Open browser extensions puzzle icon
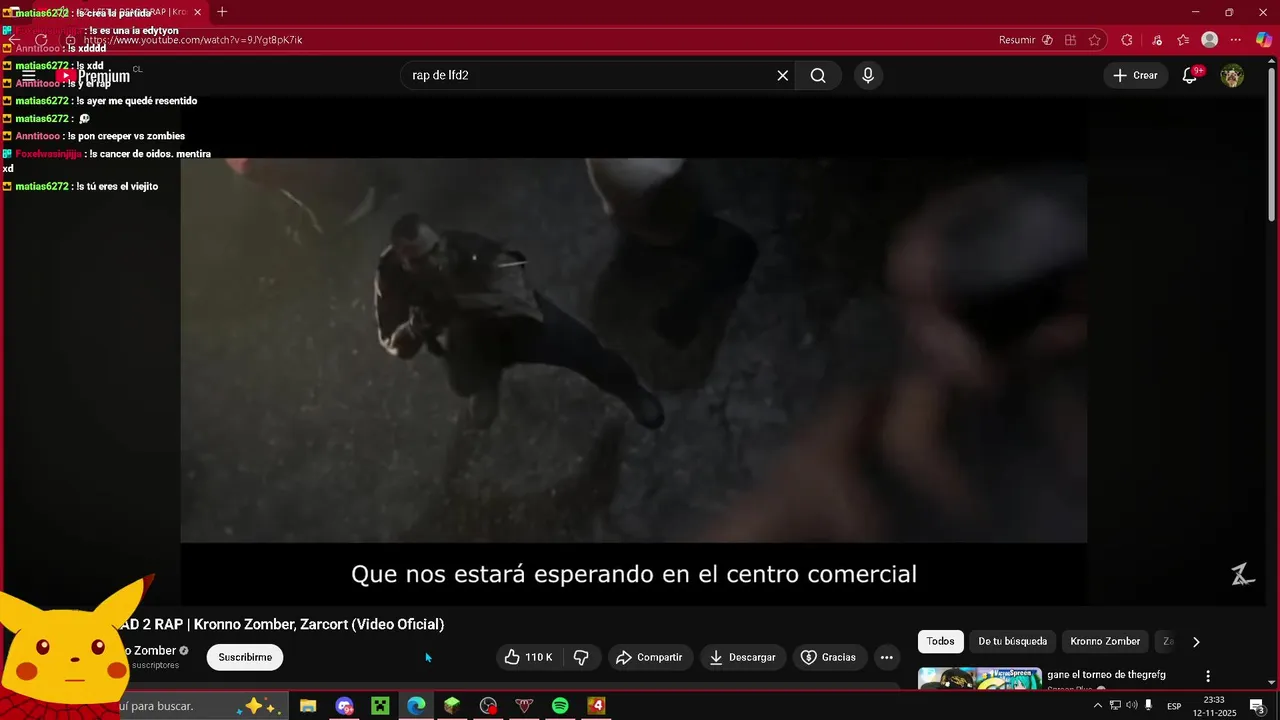Viewport: 1280px width, 720px height. tap(1127, 40)
